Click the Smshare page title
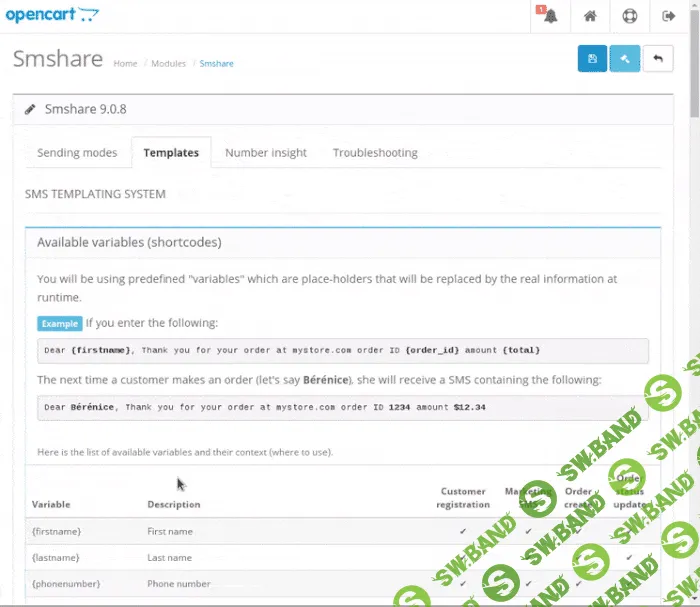The image size is (700, 607). coord(58,58)
